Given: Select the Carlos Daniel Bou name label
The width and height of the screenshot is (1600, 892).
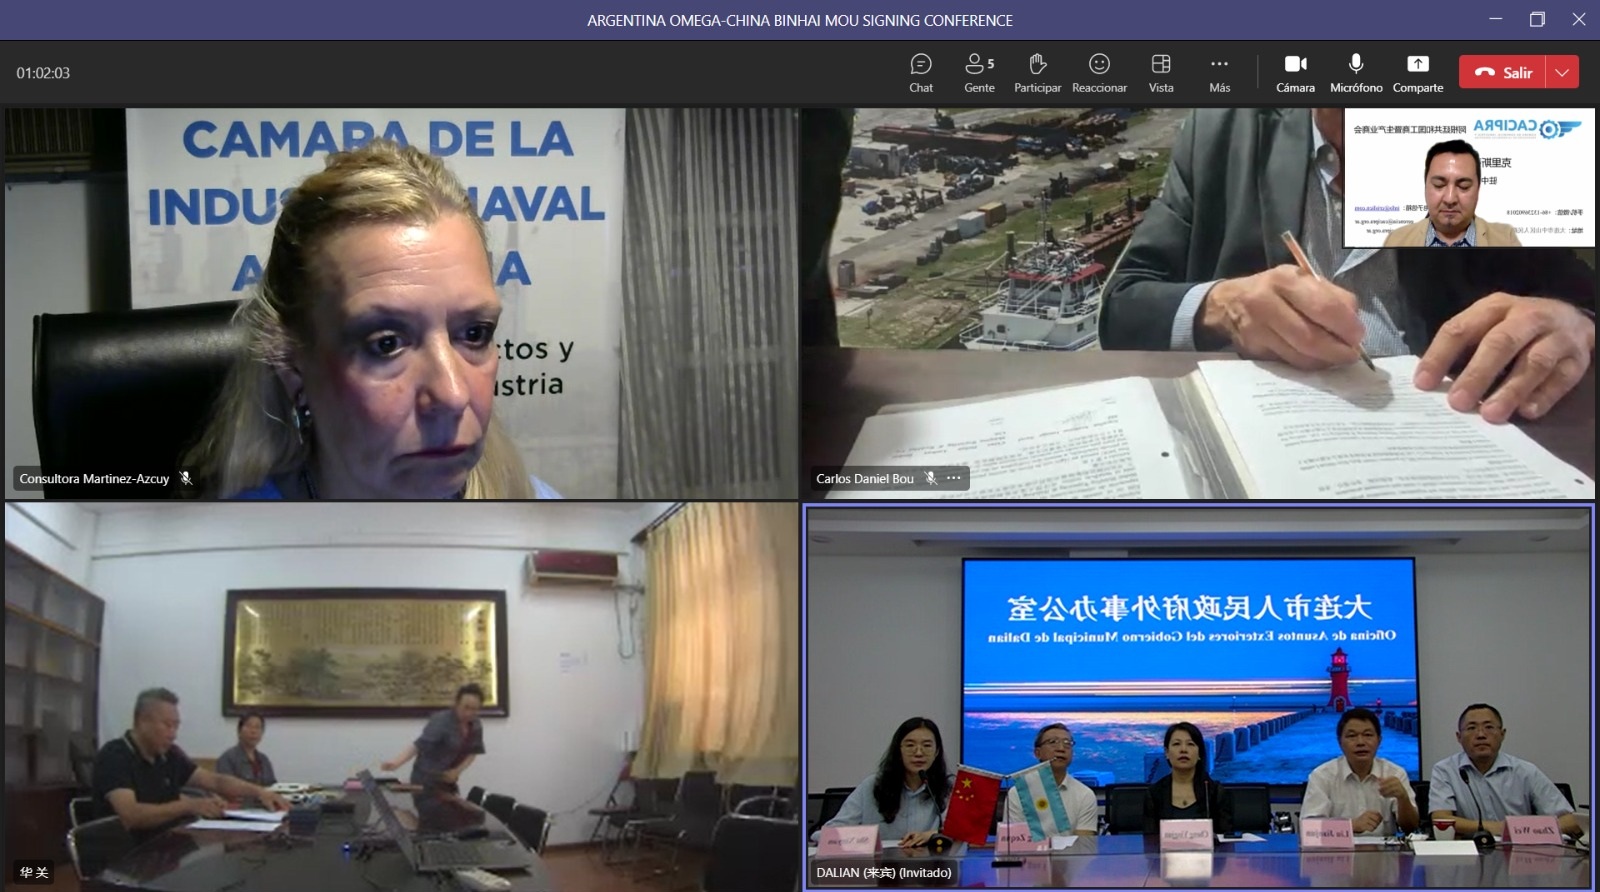Looking at the screenshot, I should pyautogui.click(x=865, y=479).
